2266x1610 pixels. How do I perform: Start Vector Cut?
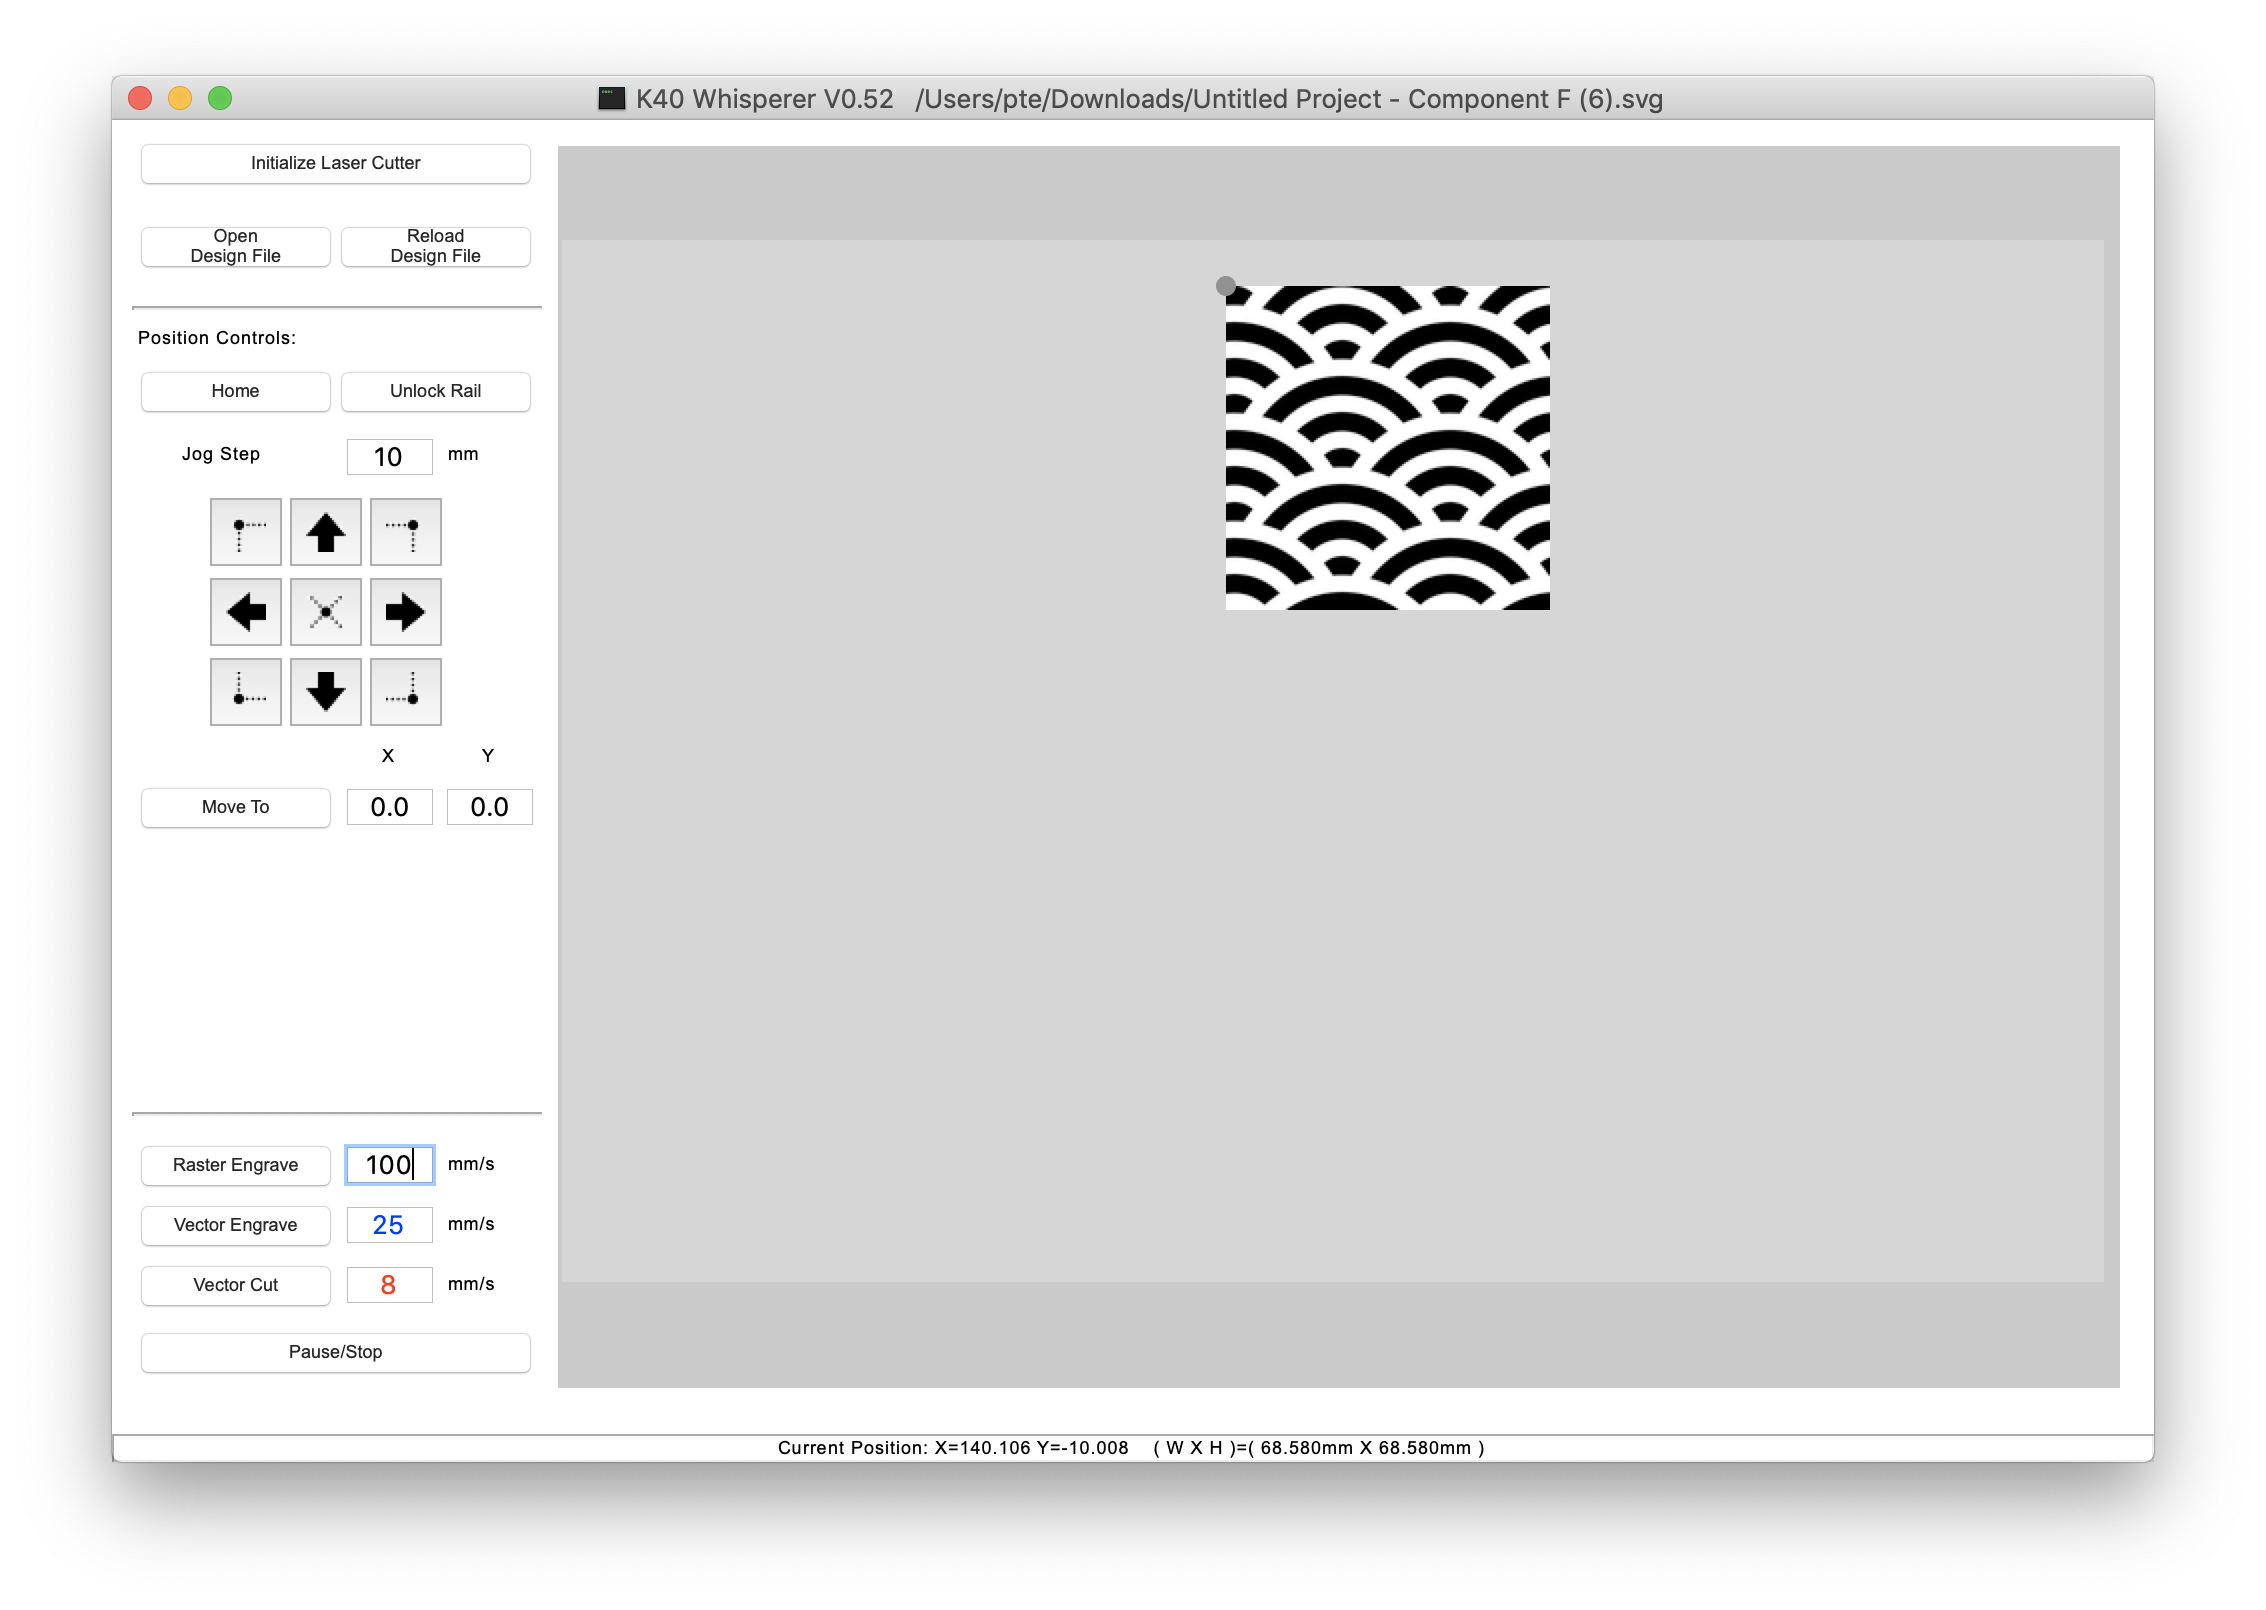[235, 1285]
